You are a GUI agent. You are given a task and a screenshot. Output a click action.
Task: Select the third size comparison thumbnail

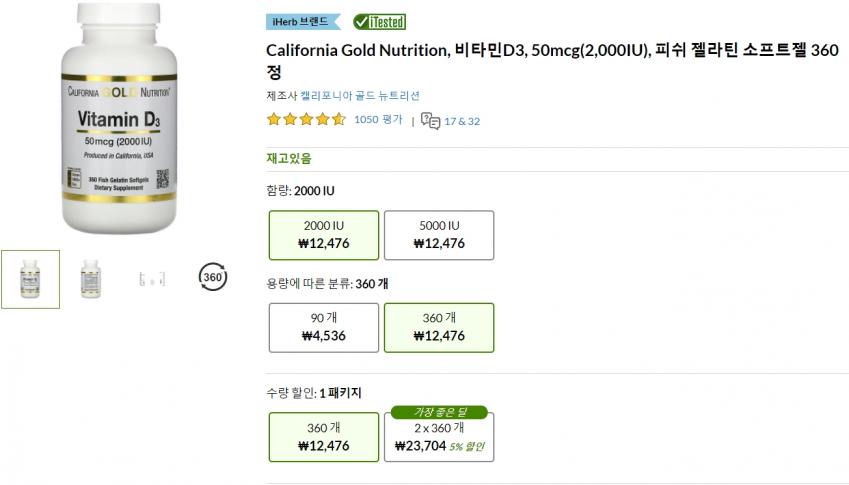point(151,279)
